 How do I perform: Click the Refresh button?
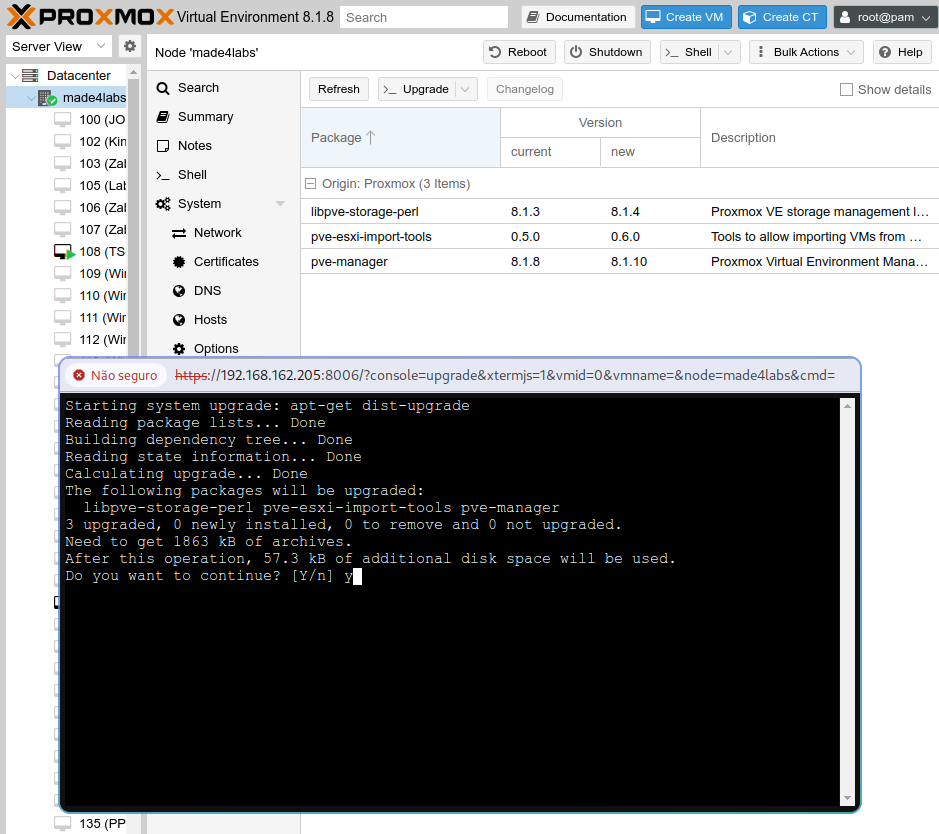pyautogui.click(x=339, y=89)
